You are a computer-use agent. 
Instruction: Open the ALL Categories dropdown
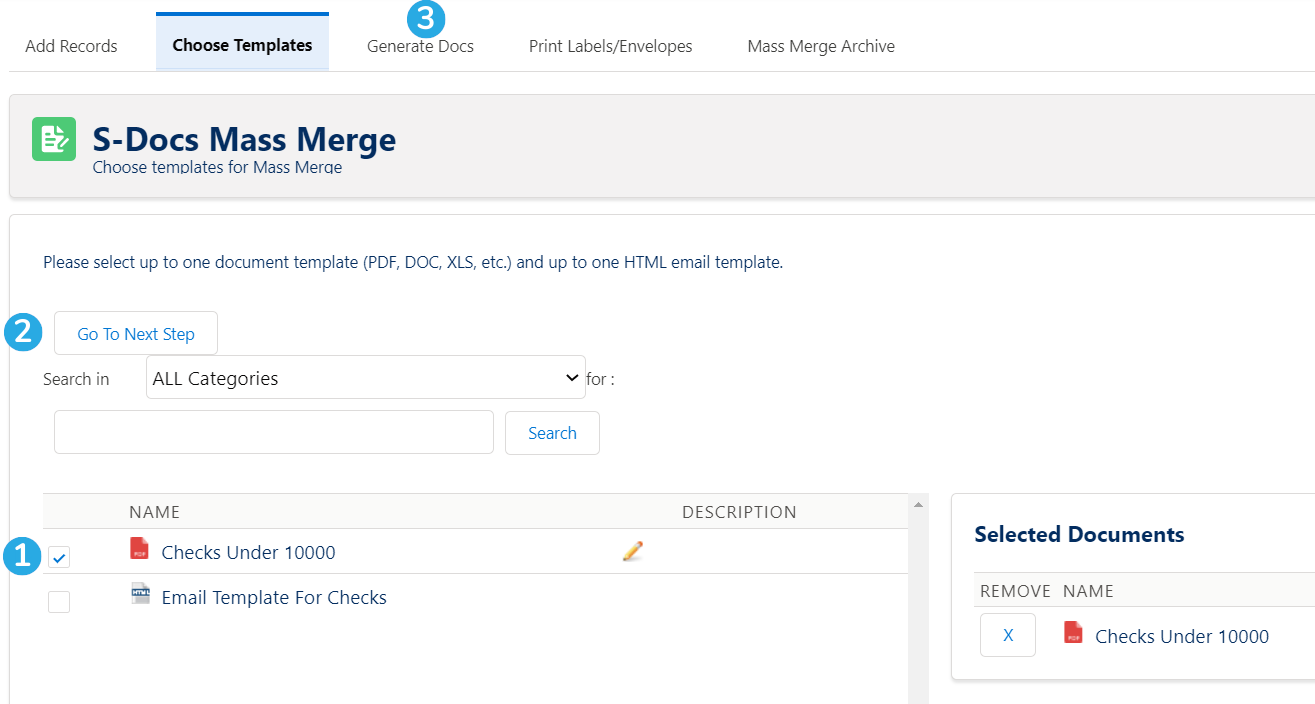tap(366, 378)
